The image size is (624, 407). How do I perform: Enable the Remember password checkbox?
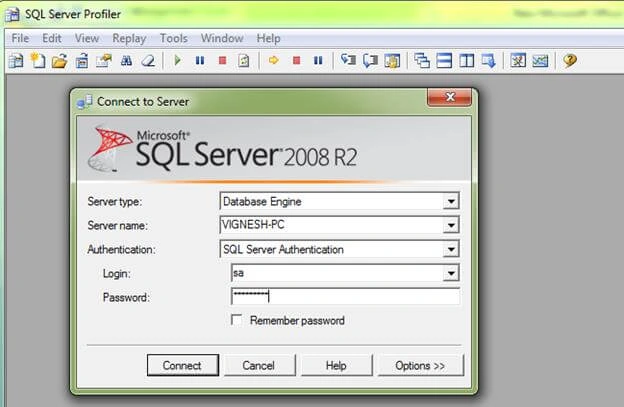click(236, 320)
